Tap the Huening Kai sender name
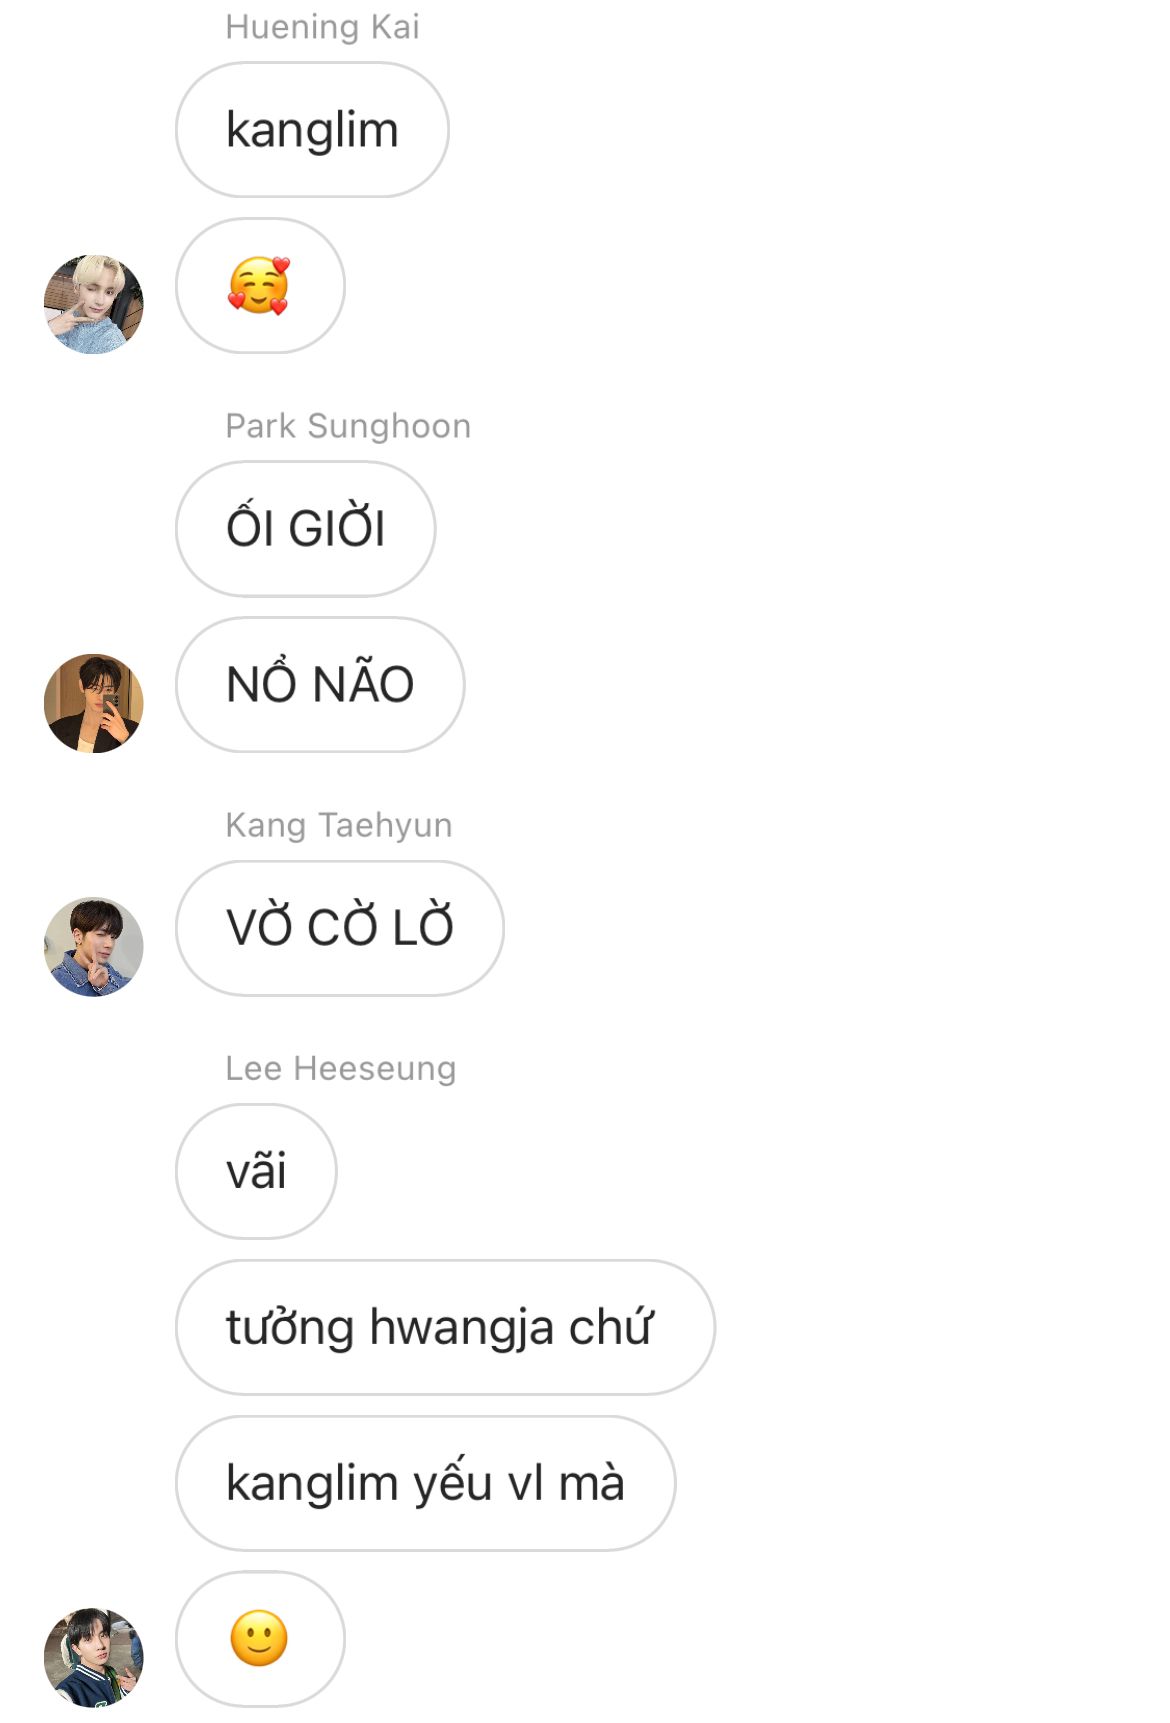The height and width of the screenshot is (1723, 1170). tap(322, 27)
